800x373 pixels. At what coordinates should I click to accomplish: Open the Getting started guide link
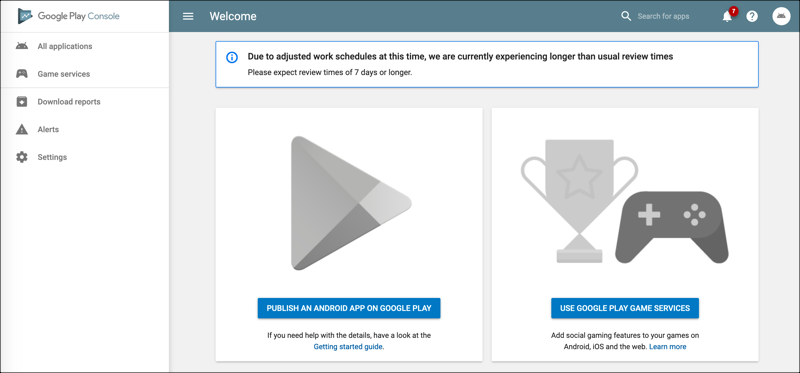(x=348, y=346)
